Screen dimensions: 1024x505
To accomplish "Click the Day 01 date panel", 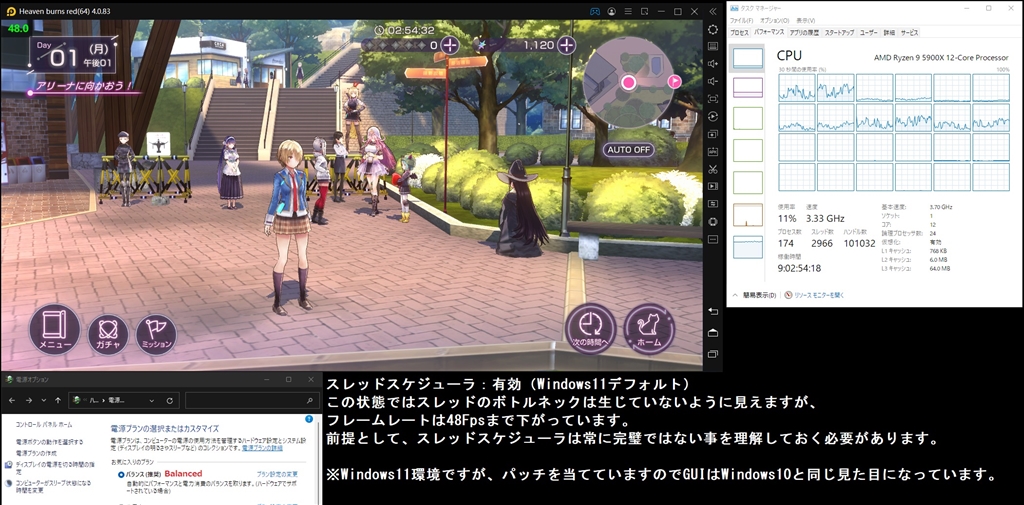I will [72, 55].
